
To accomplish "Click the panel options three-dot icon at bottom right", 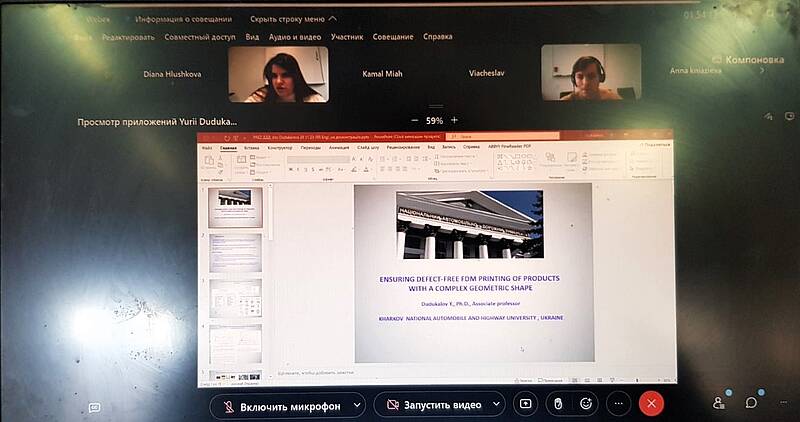I will point(784,403).
